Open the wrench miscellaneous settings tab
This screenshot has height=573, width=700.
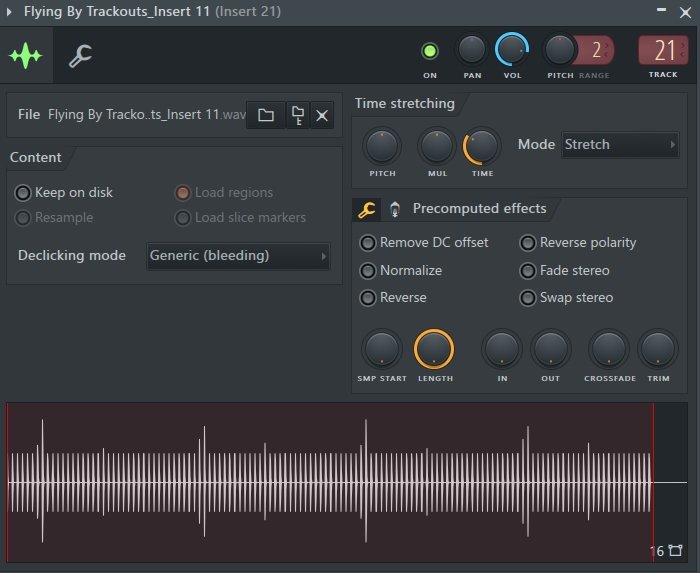click(x=80, y=56)
